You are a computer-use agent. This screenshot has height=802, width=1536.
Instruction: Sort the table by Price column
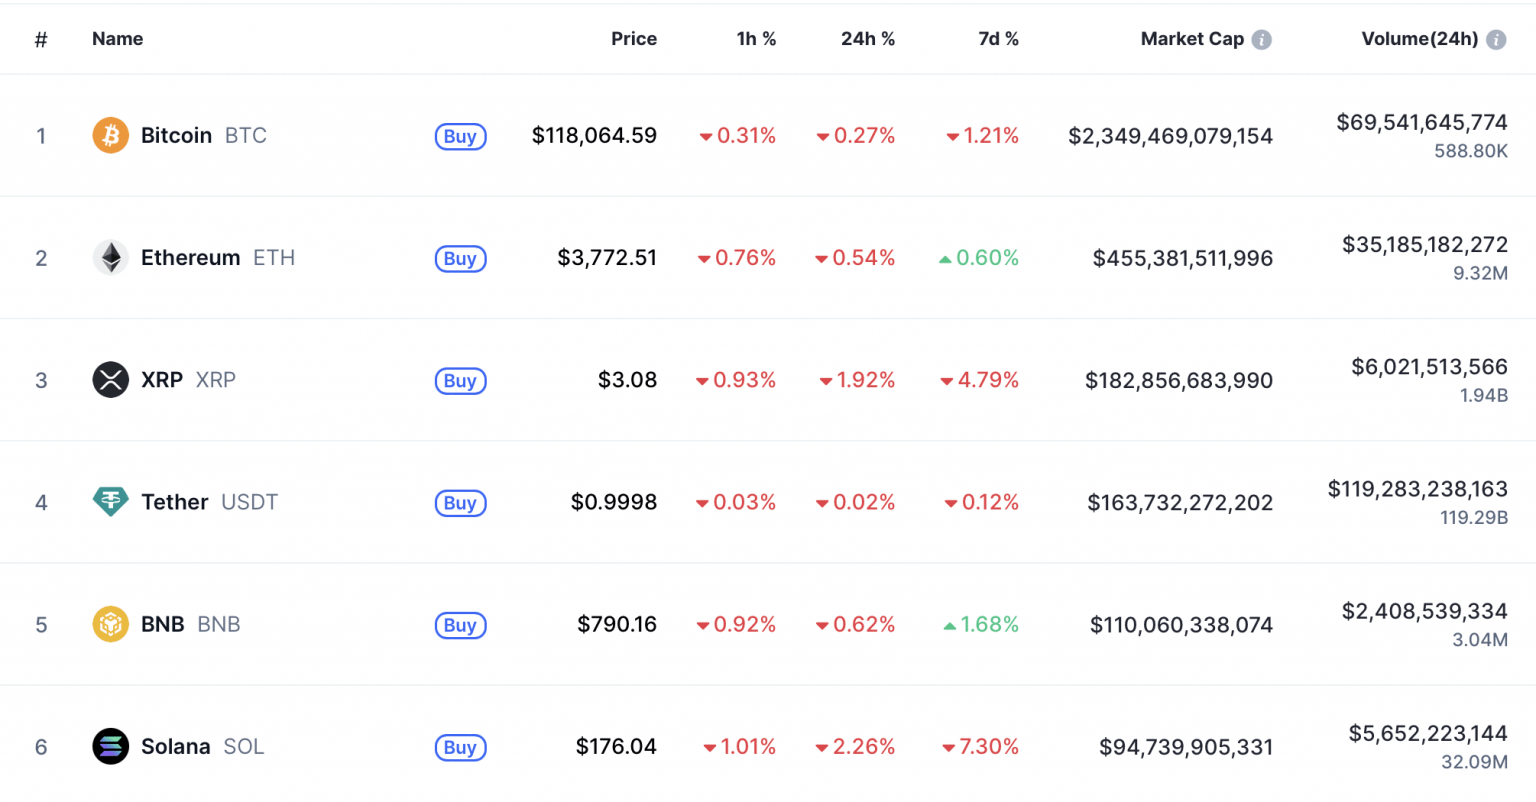(634, 38)
